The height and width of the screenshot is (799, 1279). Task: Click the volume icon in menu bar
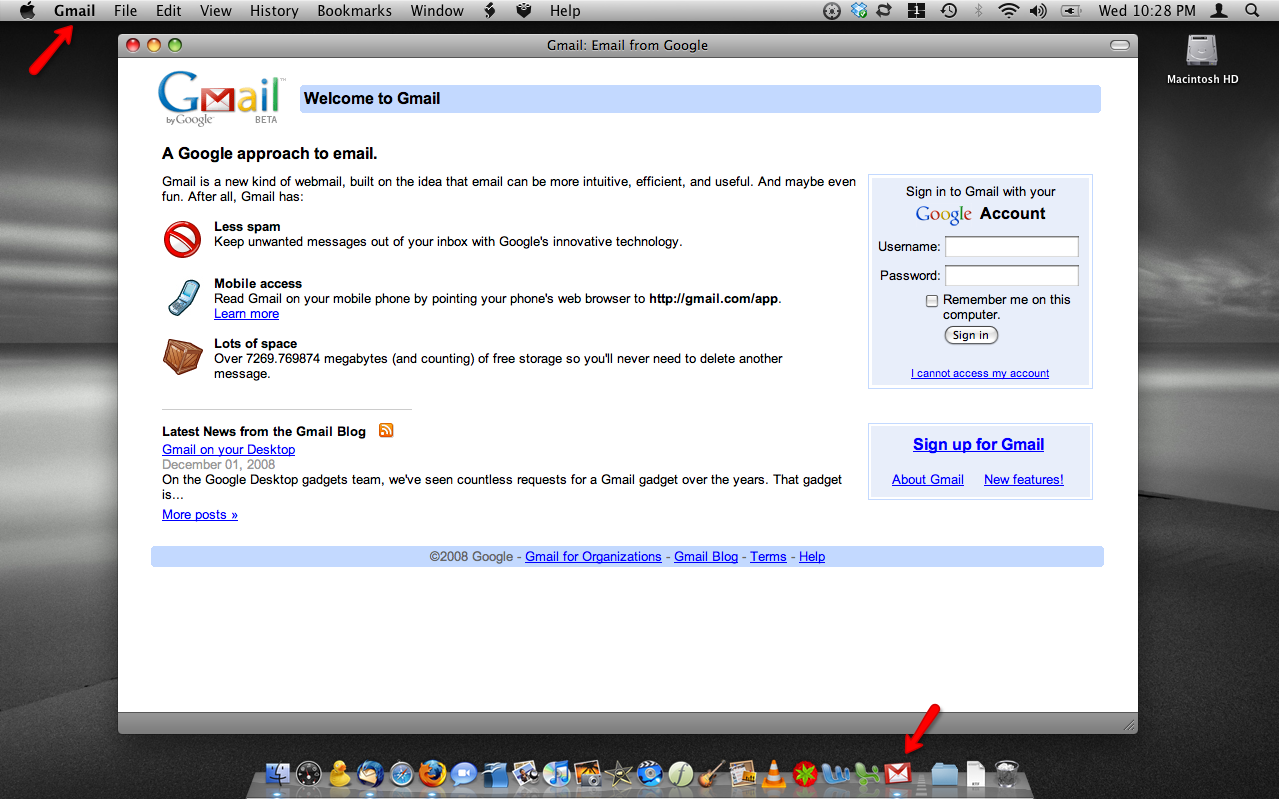click(x=1038, y=10)
